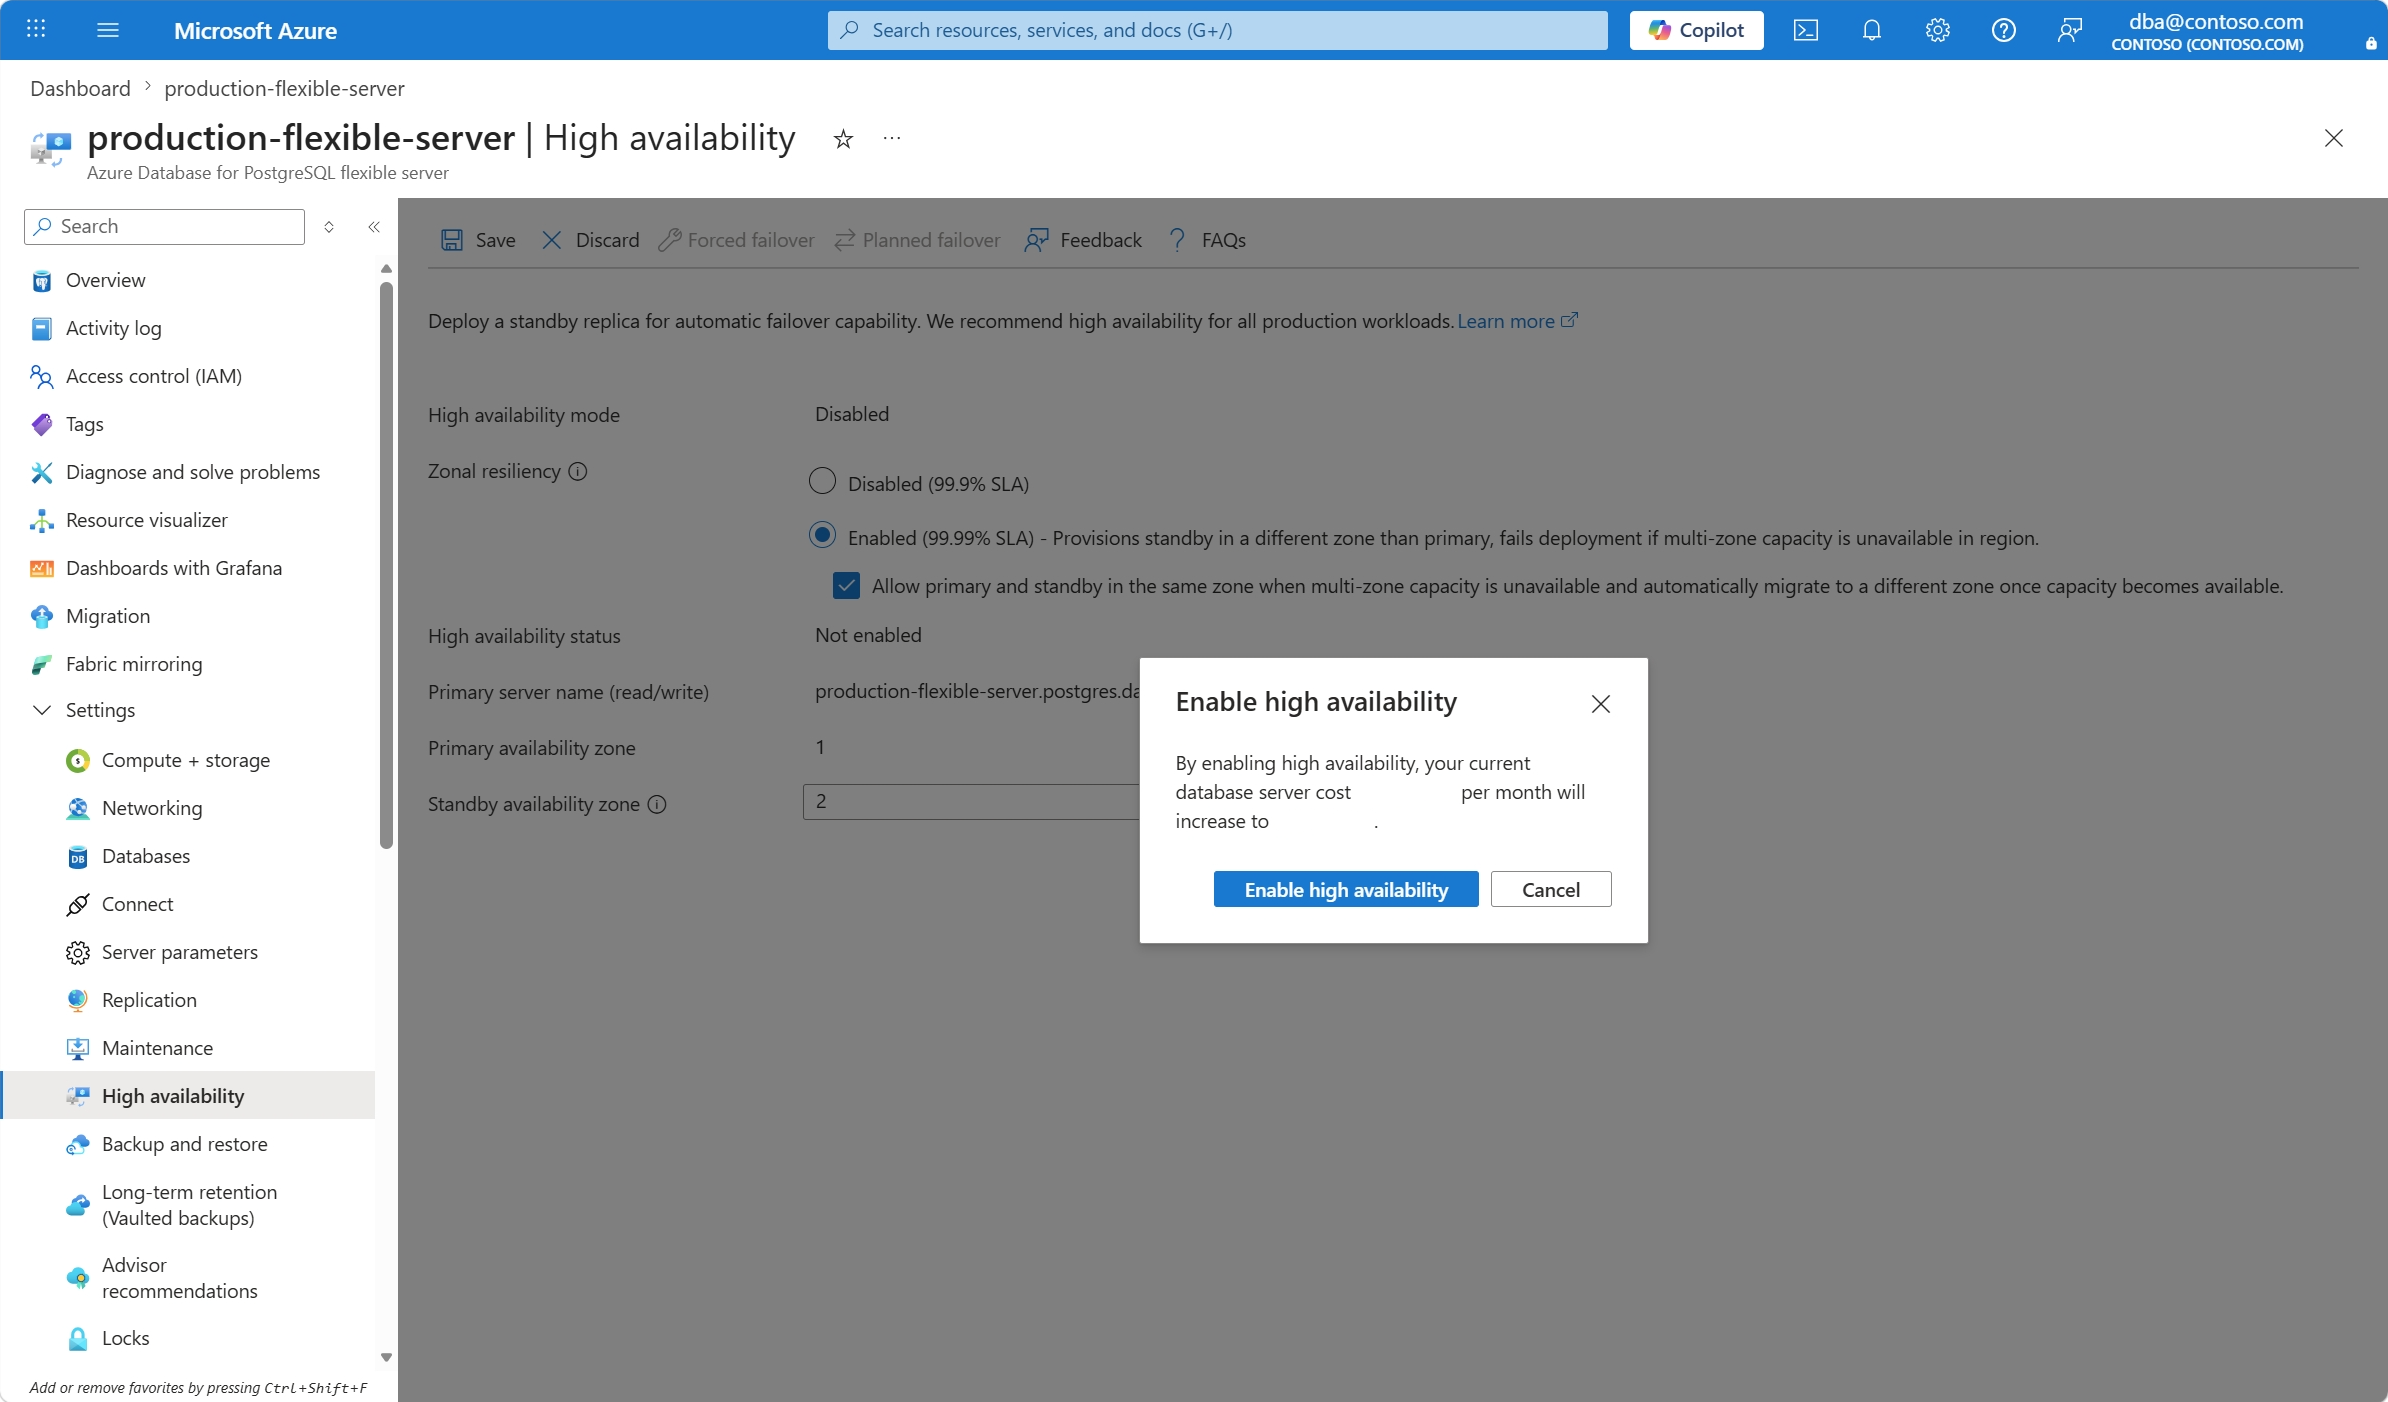Click Cancel in the dialog
Screen dimensions: 2388x1402
tap(1551, 889)
